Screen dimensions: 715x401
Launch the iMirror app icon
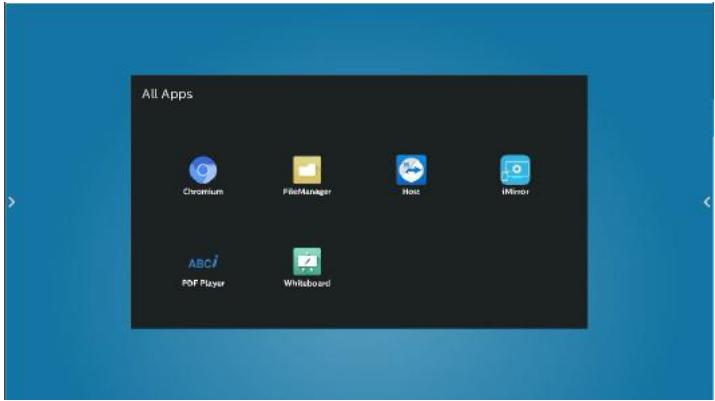[x=515, y=170]
